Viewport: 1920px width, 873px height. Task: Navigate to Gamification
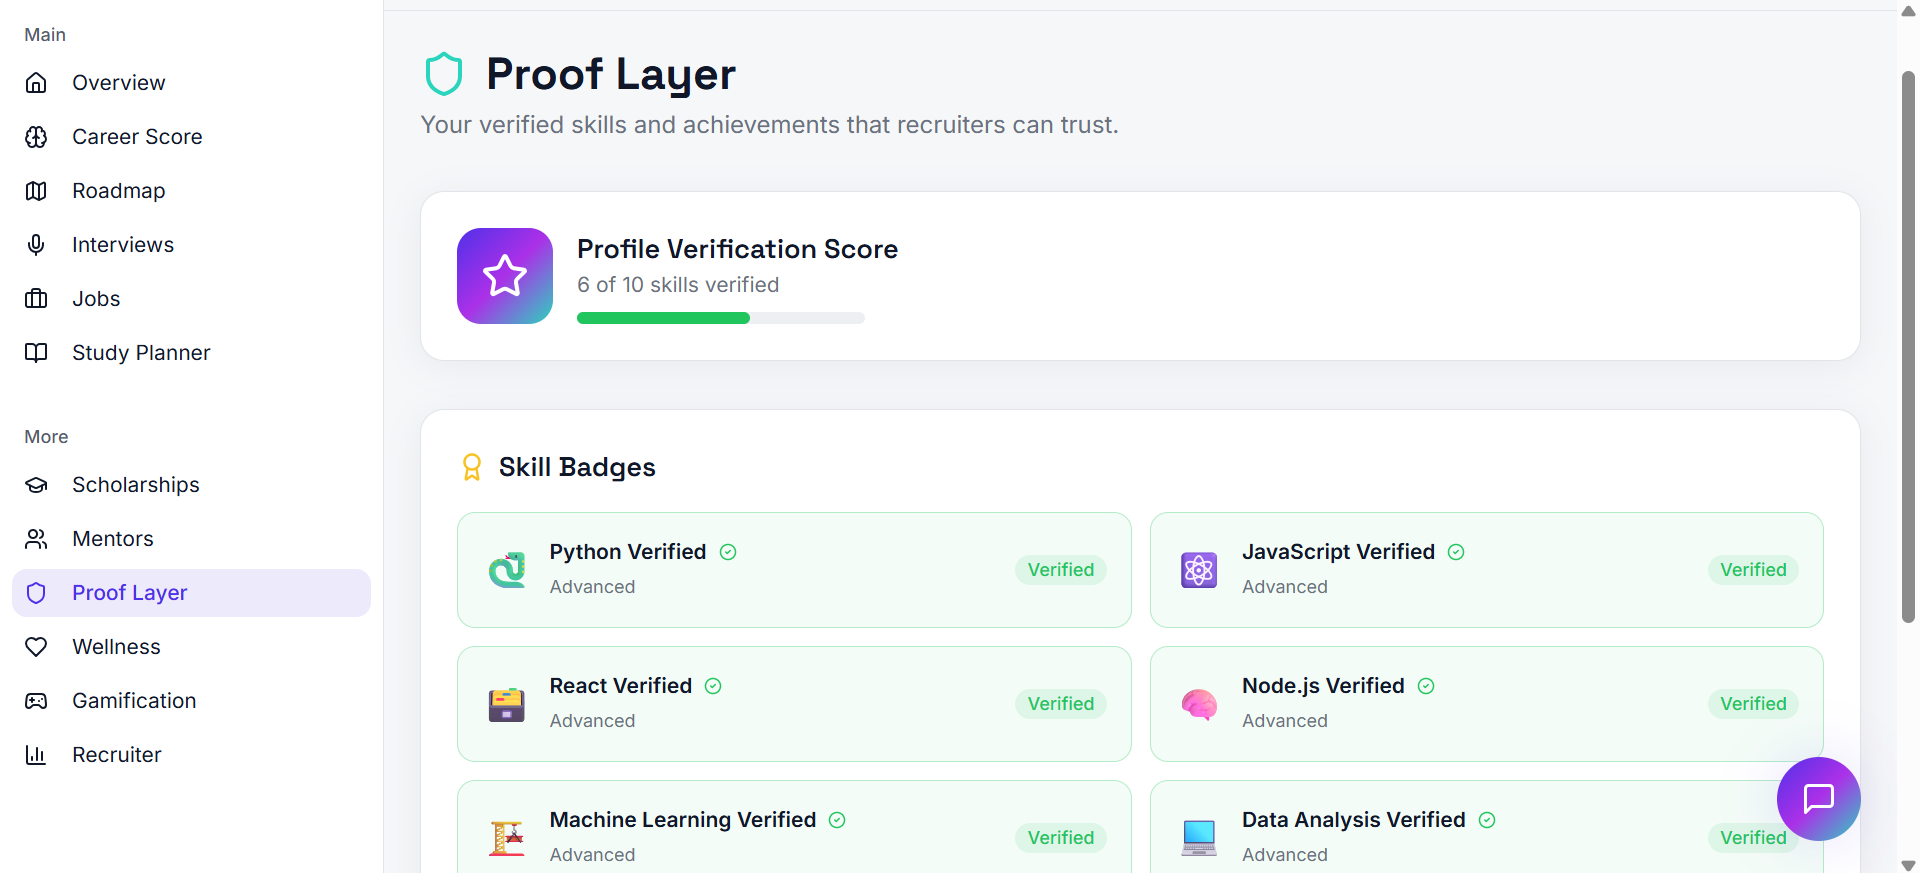click(191, 701)
